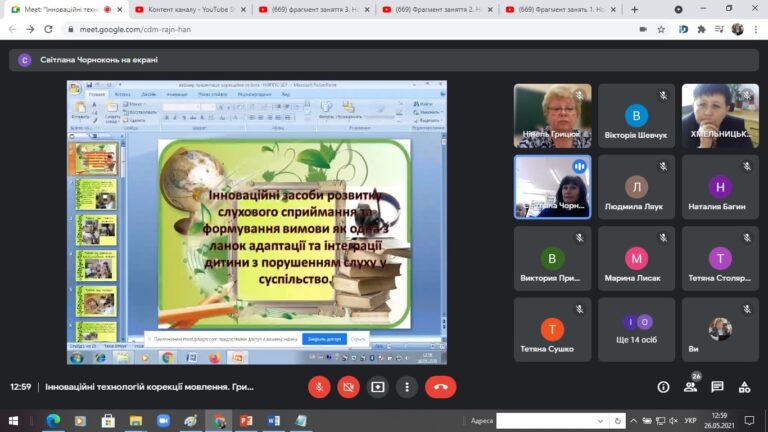The height and width of the screenshot is (432, 768).
Task: Open meeting details info icon
Action: 663,387
